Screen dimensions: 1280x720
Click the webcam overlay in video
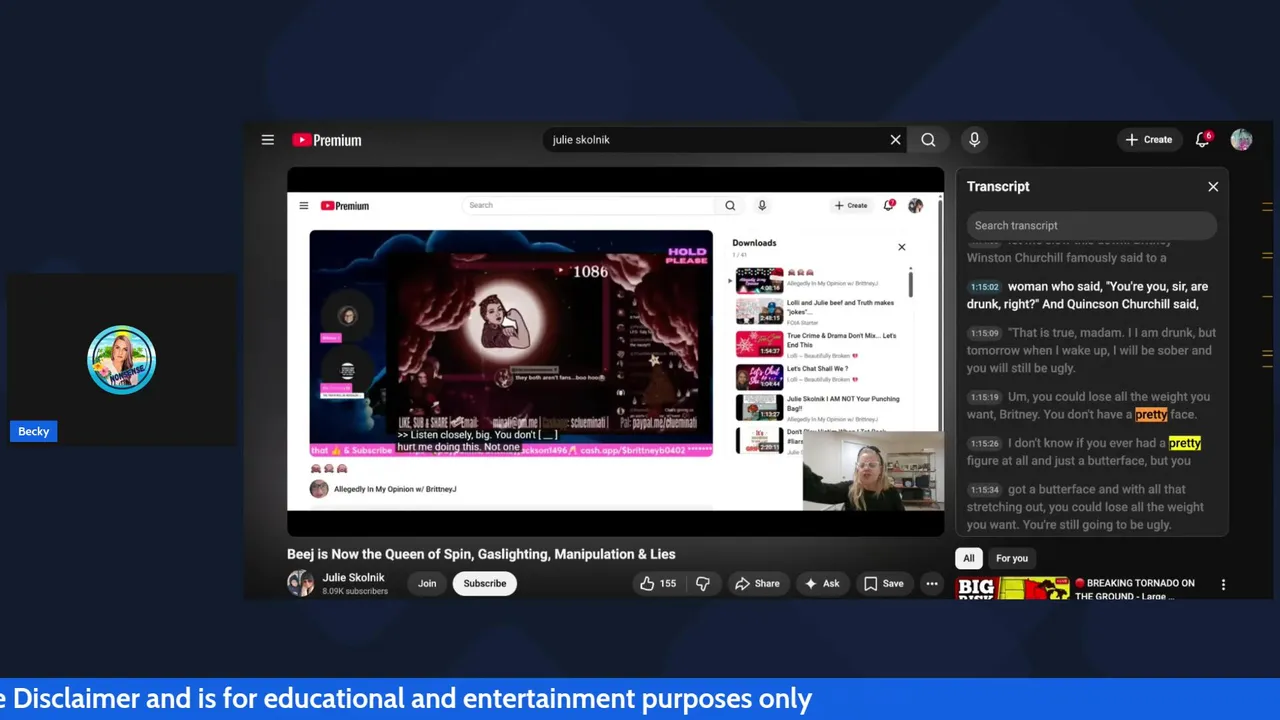pyautogui.click(x=872, y=471)
